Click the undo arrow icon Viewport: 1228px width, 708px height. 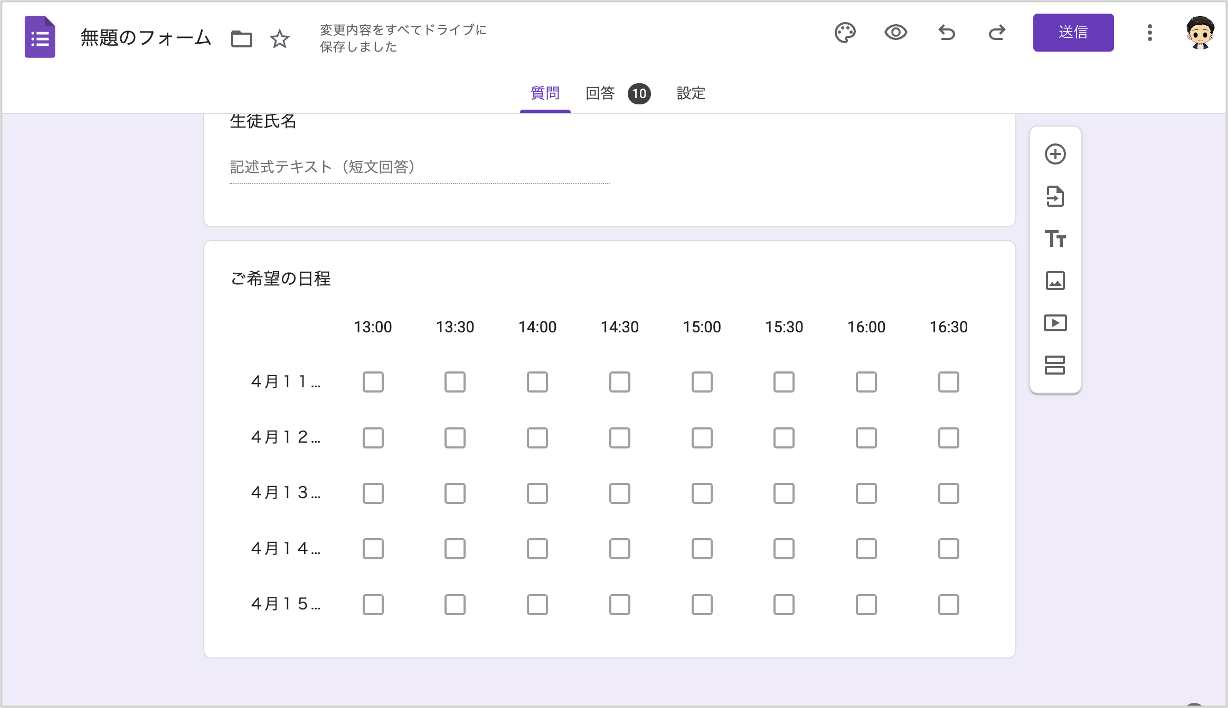click(x=946, y=33)
